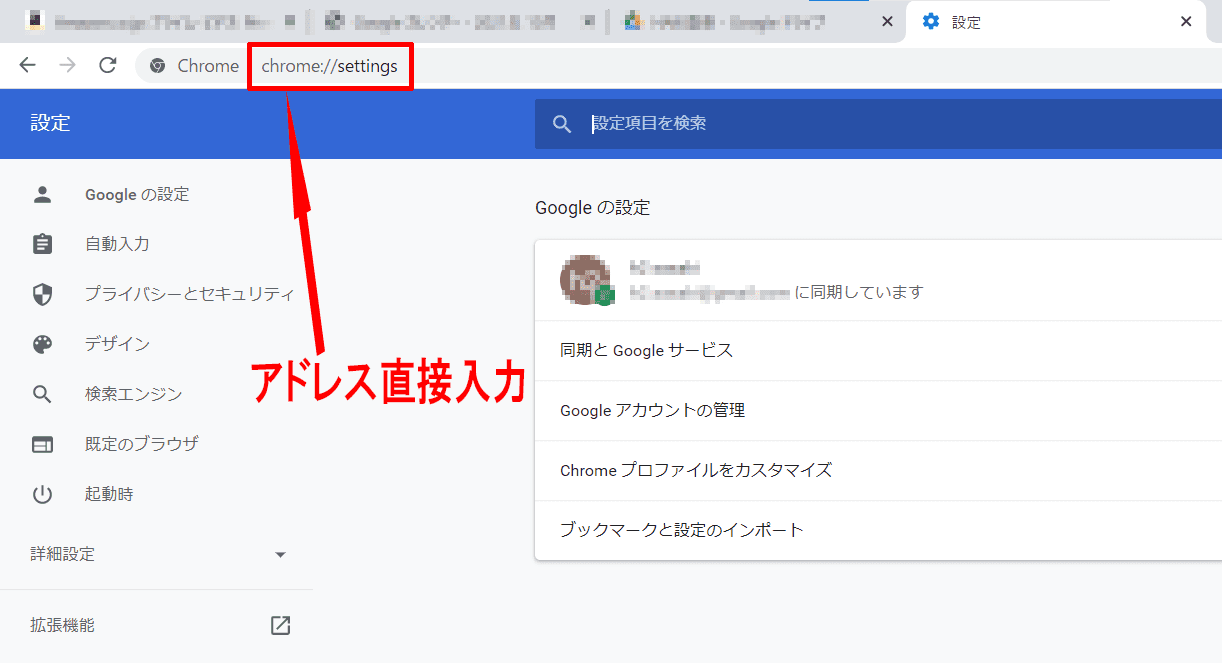Click the プライバシーとセキュリティ shield icon

[42, 294]
